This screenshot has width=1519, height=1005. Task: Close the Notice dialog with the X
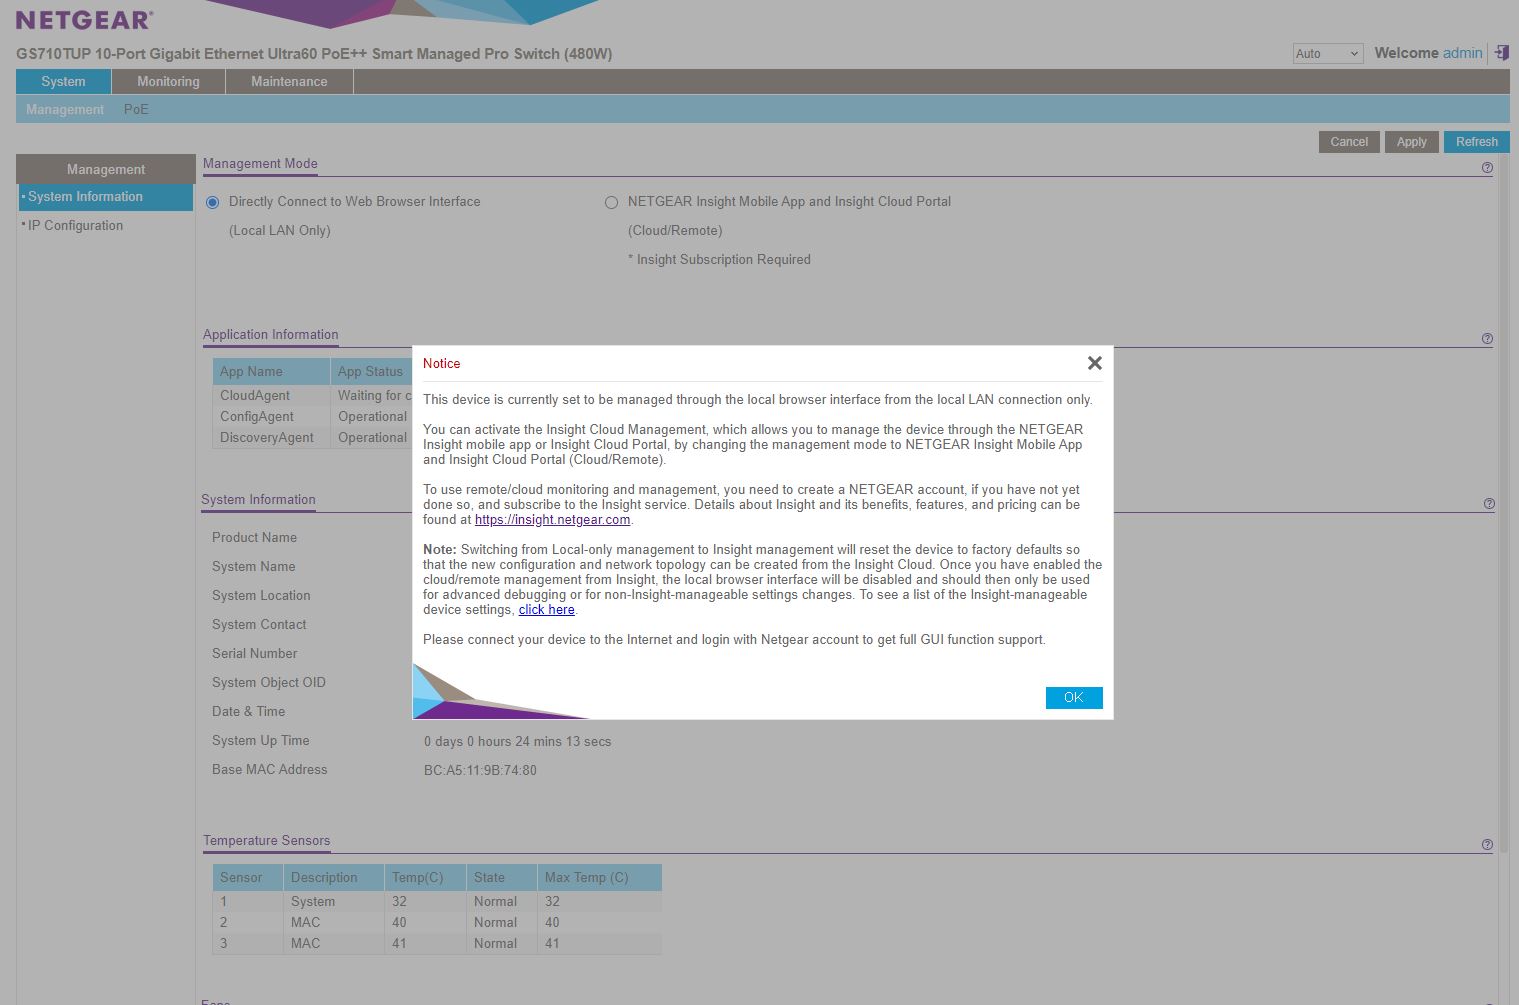pos(1095,363)
